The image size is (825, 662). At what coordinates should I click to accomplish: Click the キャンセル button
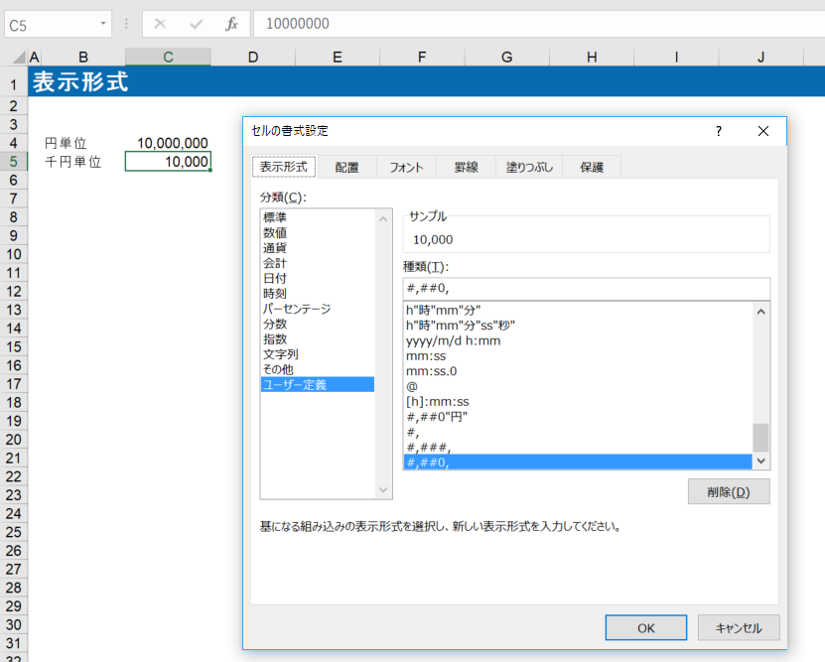click(738, 628)
